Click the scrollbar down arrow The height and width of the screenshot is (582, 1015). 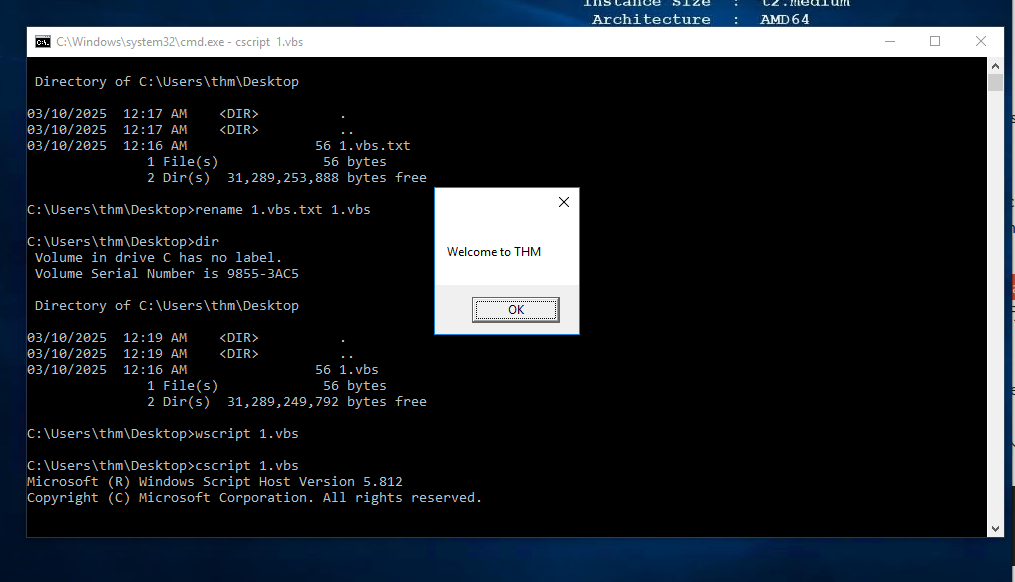pyautogui.click(x=995, y=529)
